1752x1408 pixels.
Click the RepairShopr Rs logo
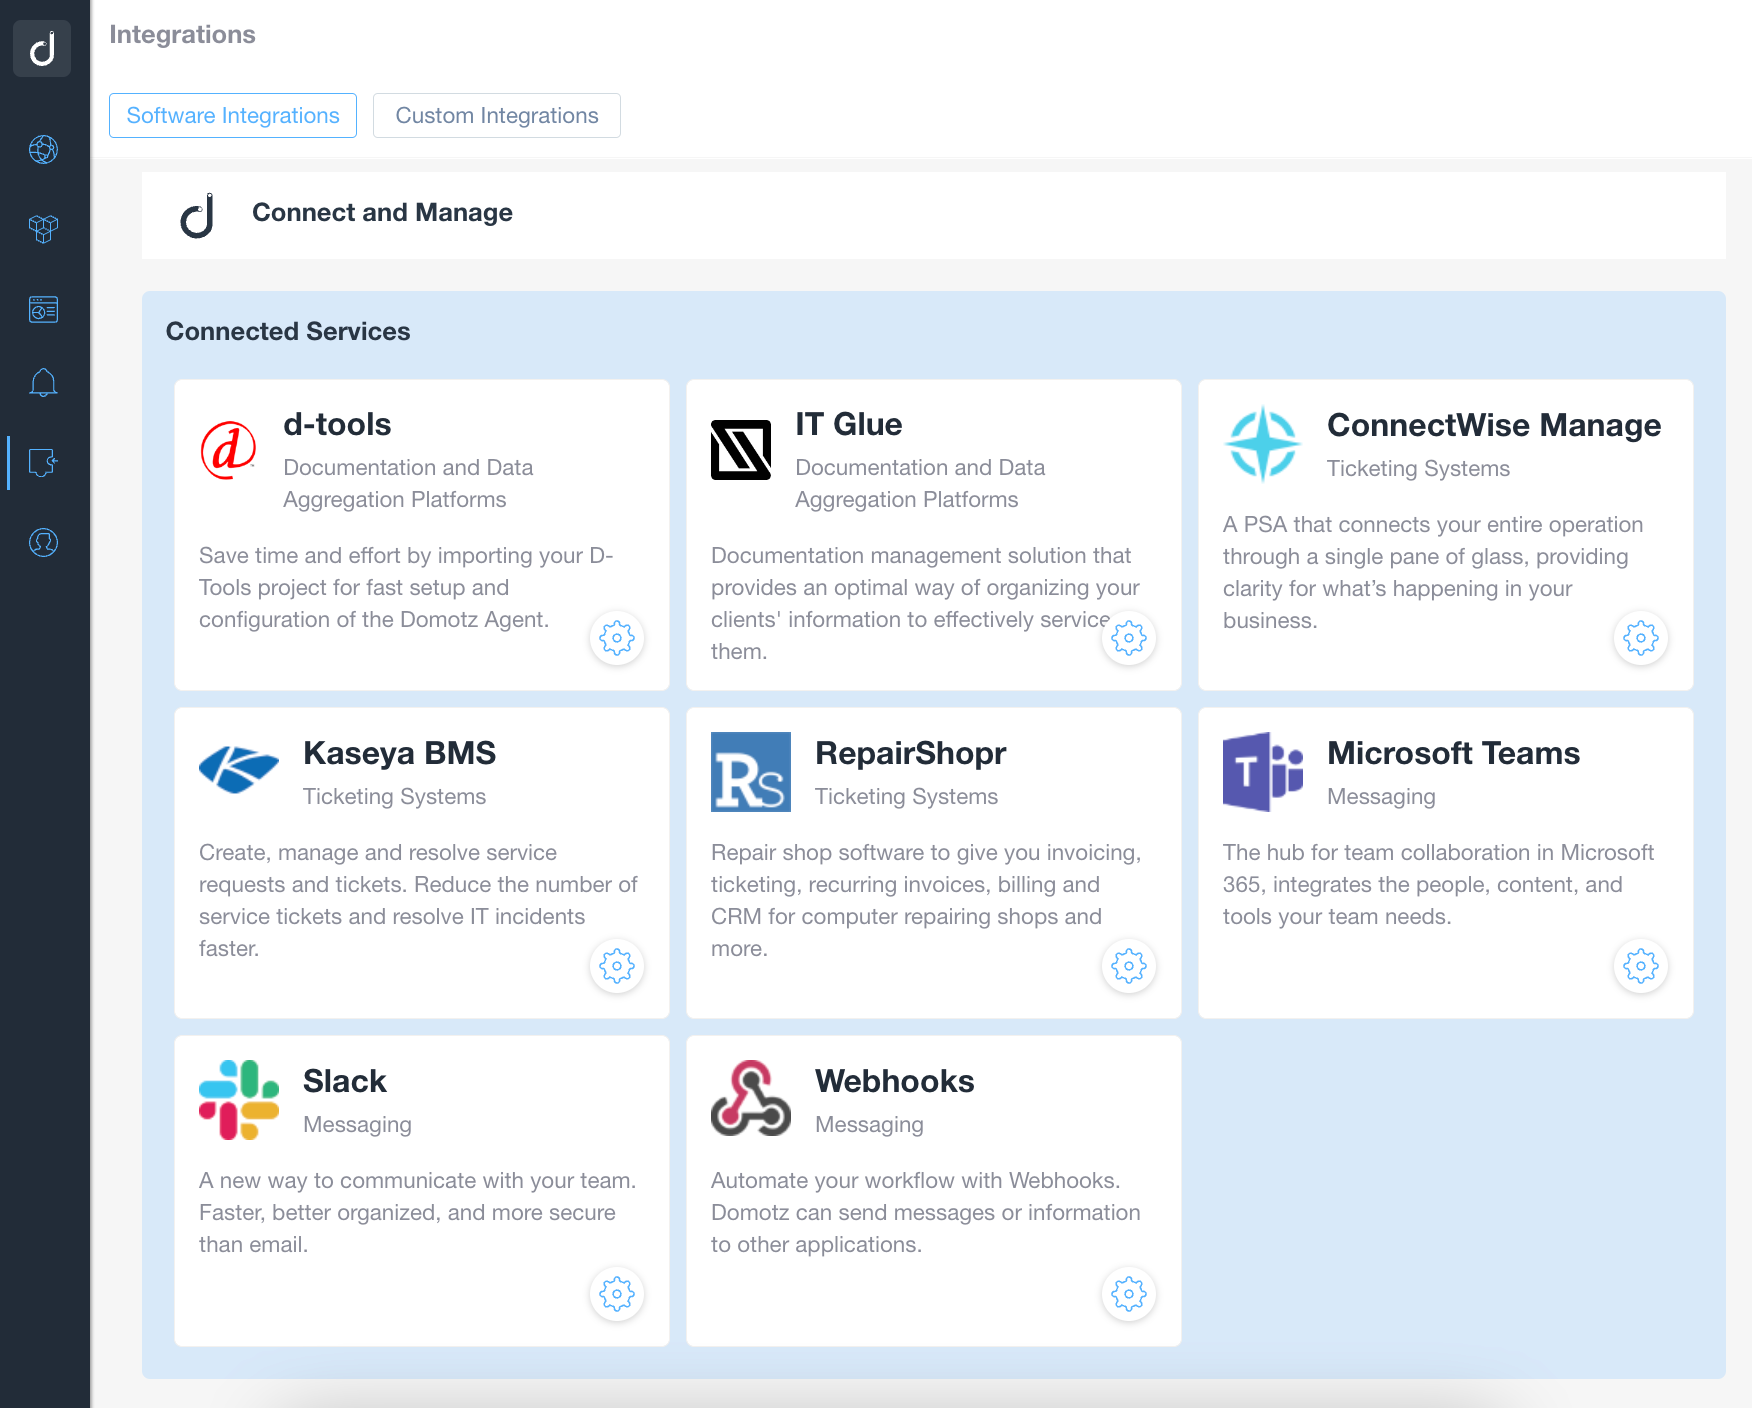(751, 772)
